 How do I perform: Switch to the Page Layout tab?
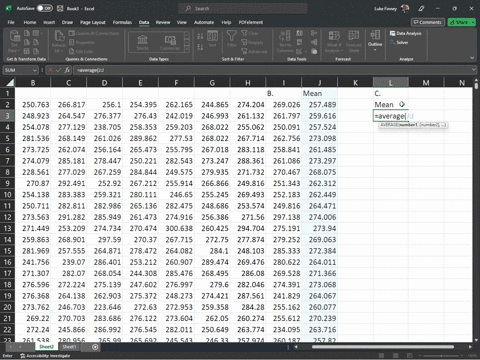click(93, 22)
